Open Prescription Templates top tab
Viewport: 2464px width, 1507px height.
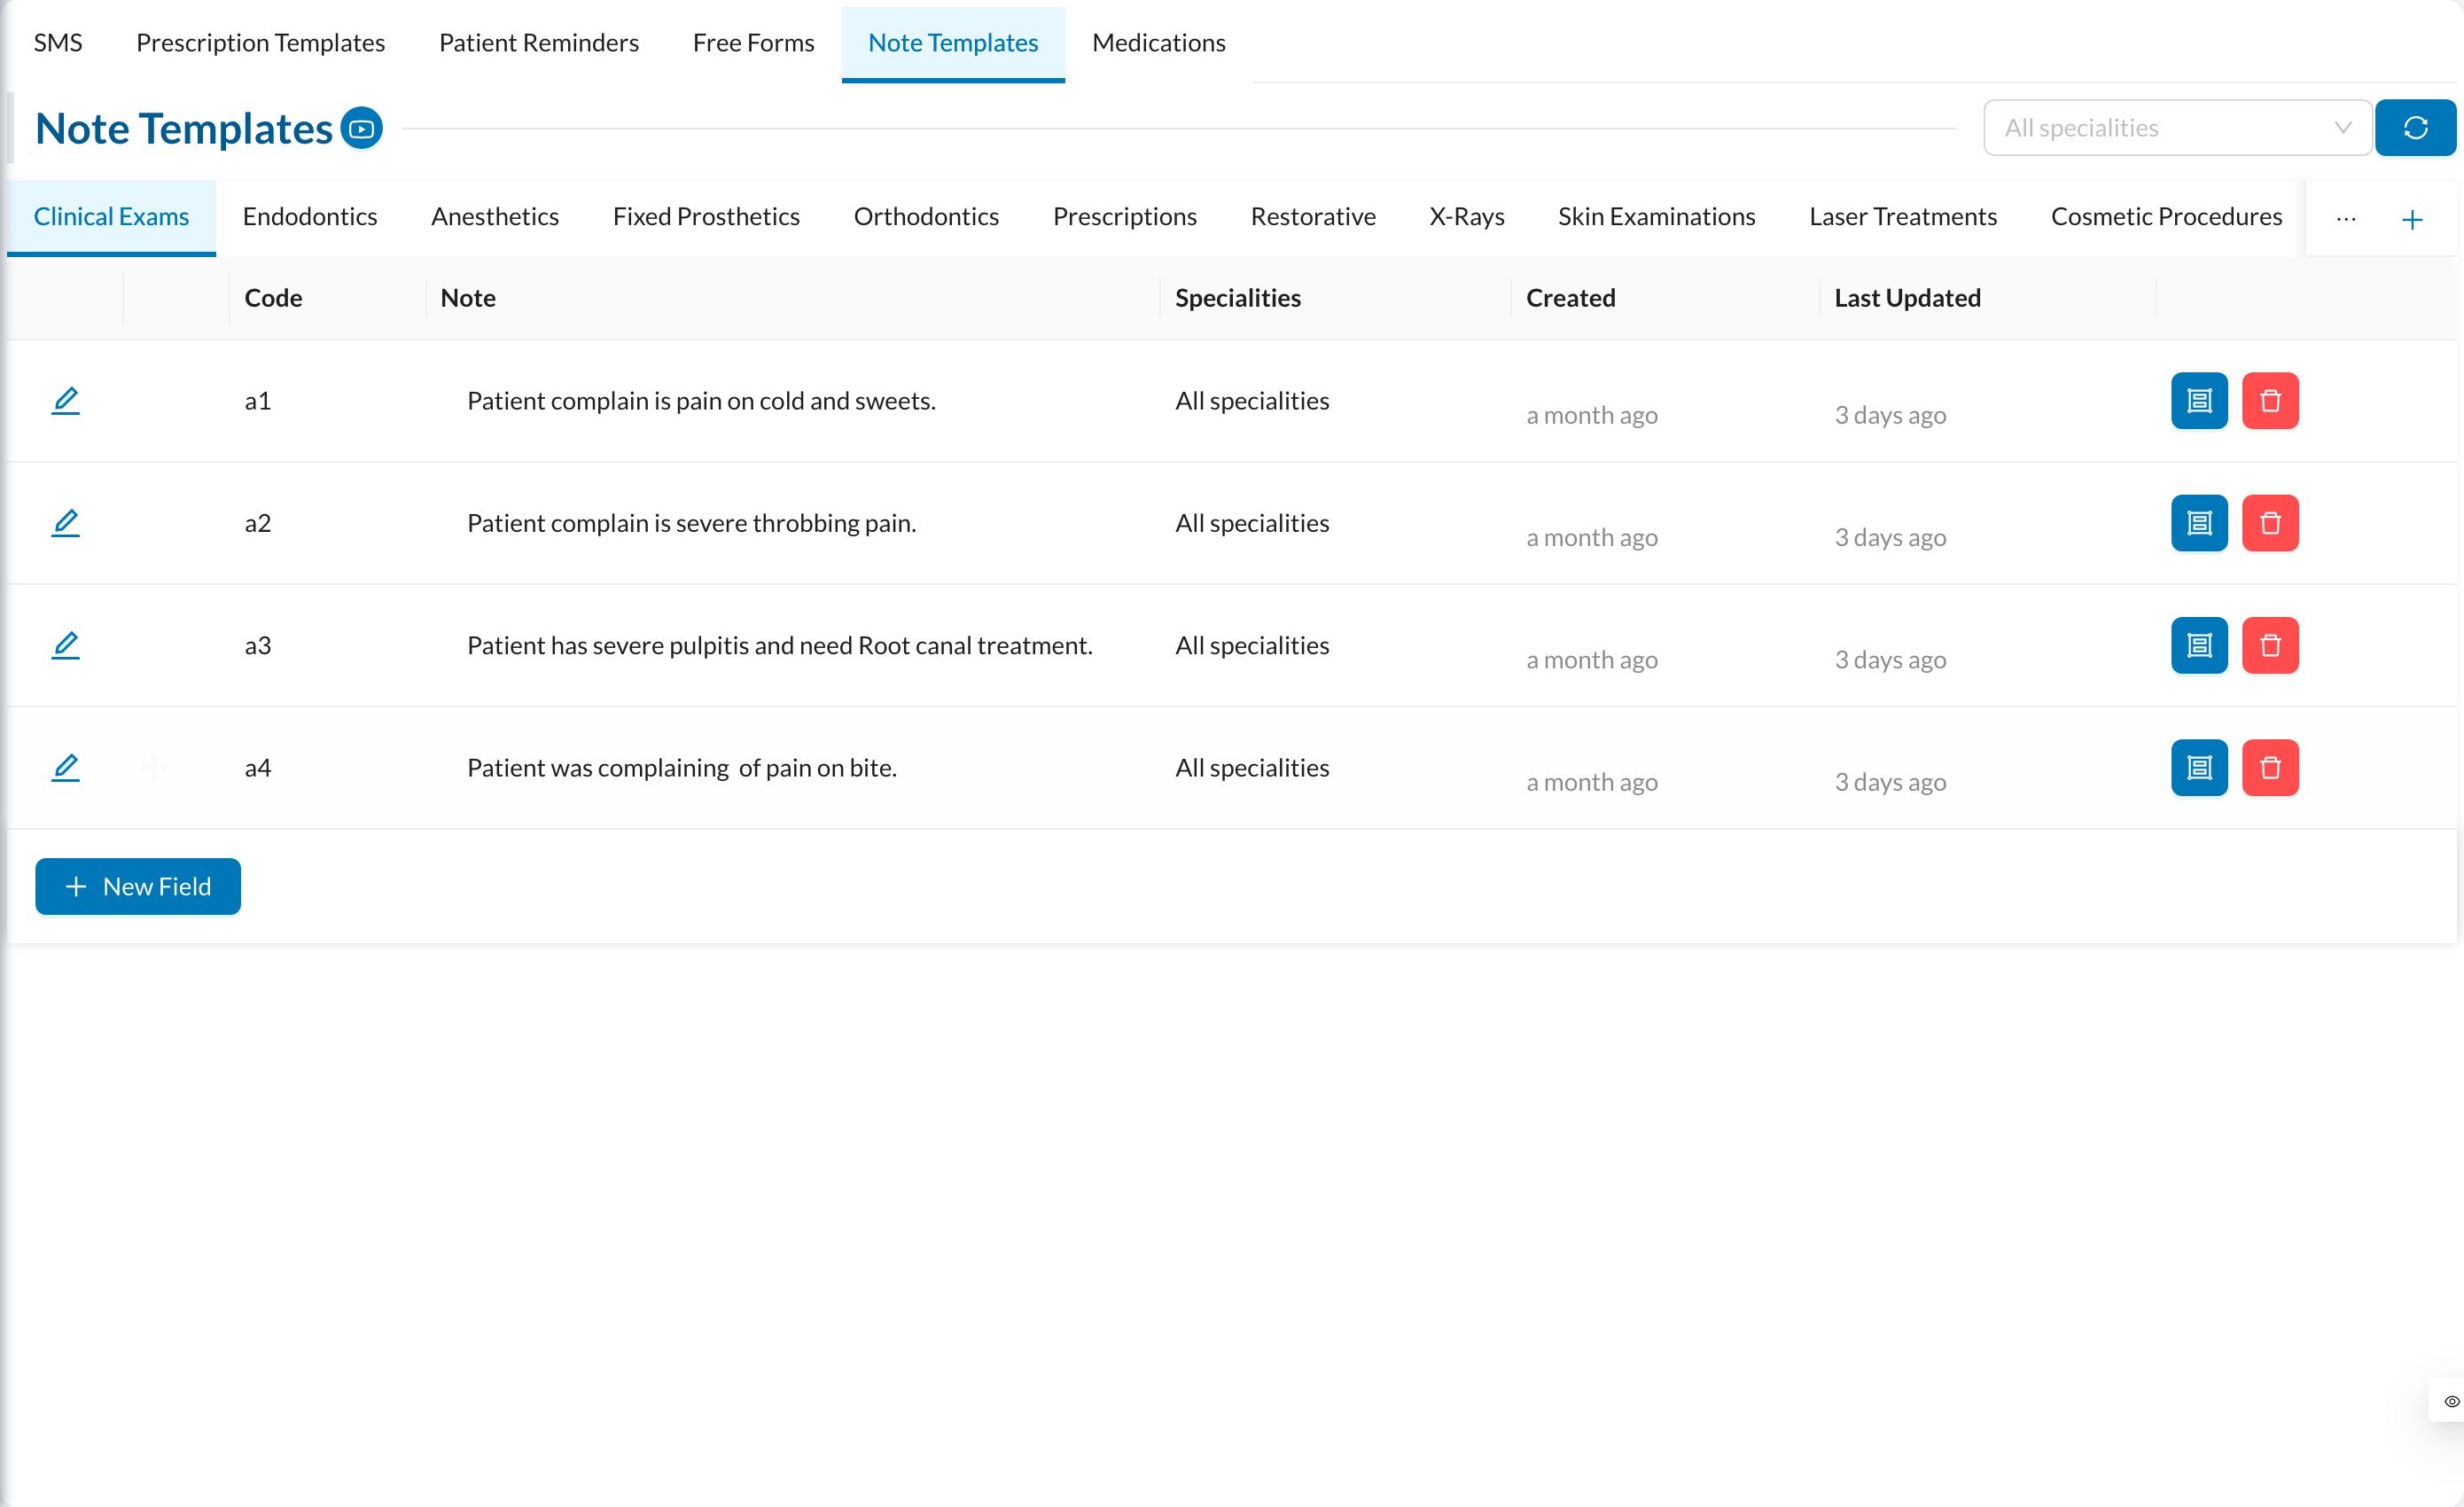[260, 42]
